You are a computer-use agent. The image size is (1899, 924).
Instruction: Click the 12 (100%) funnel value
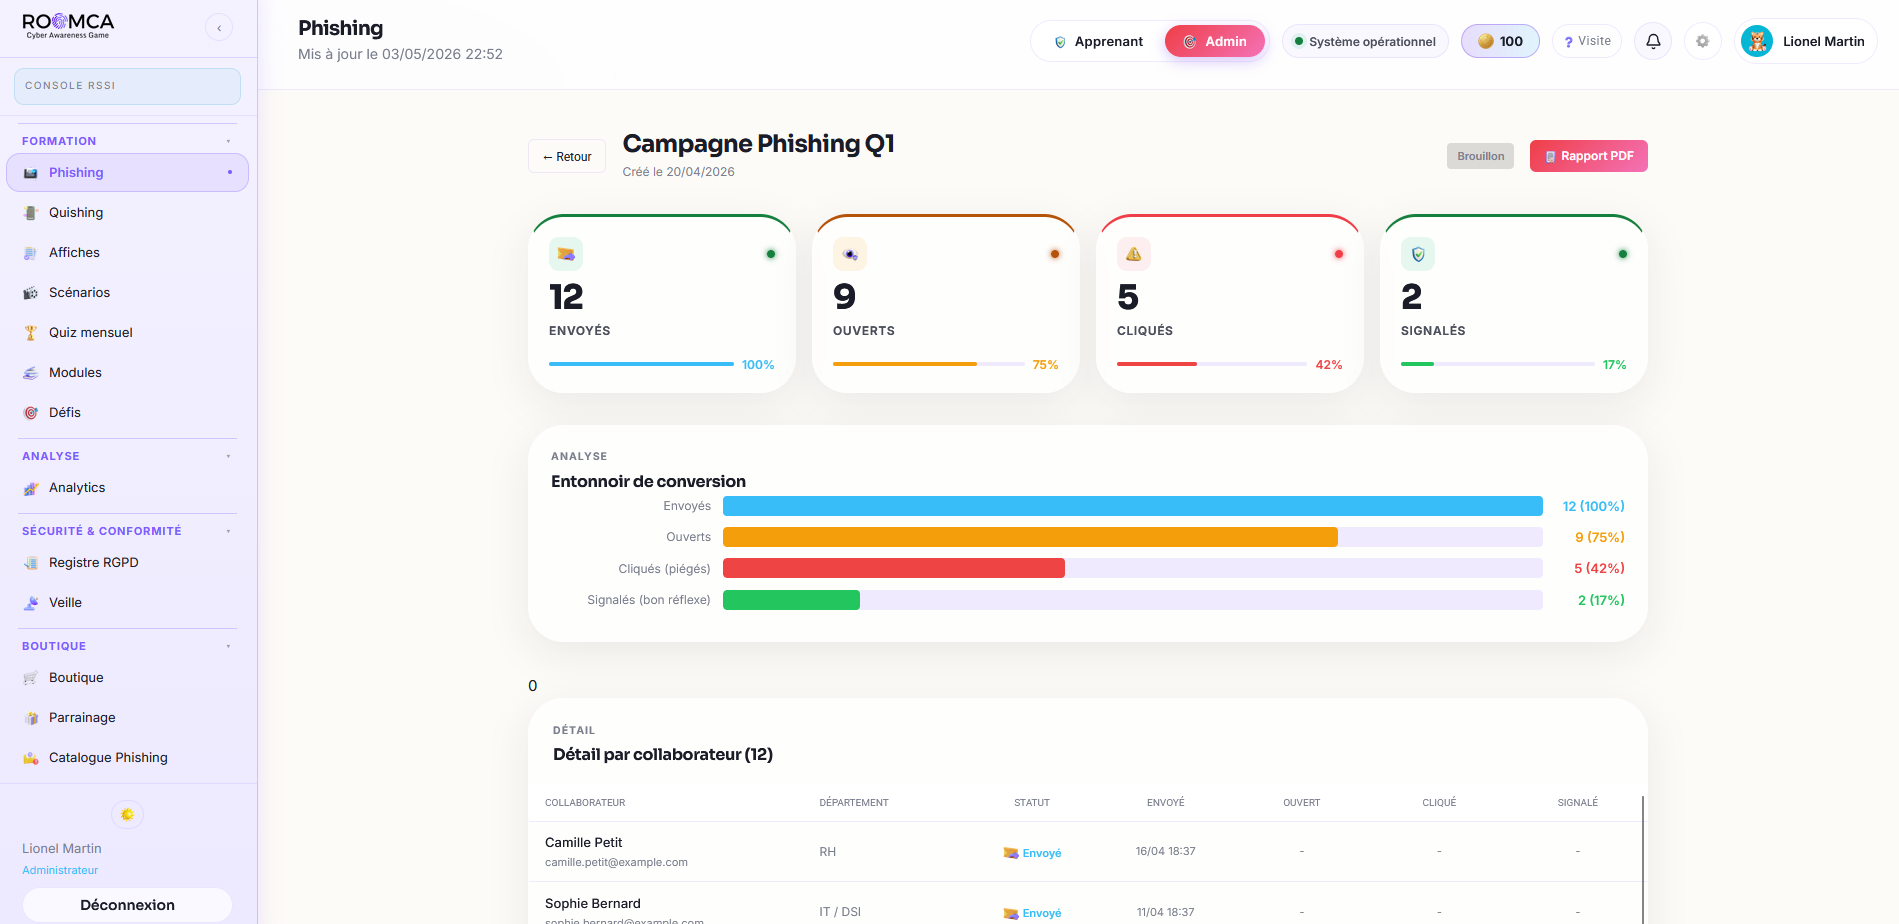click(x=1593, y=506)
